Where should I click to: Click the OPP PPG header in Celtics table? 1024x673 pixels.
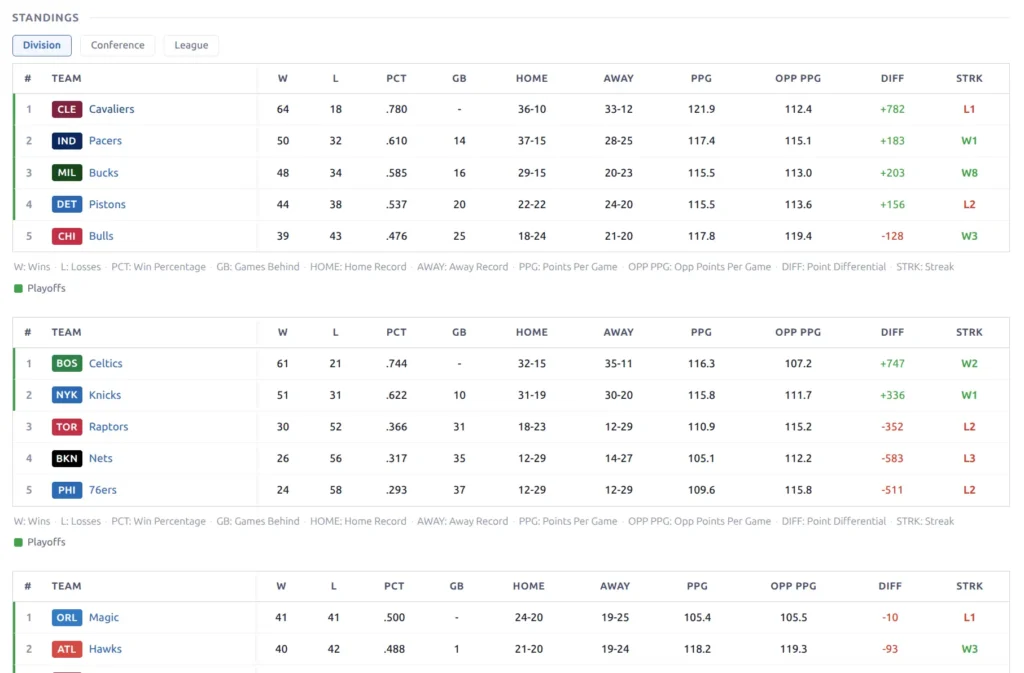tap(798, 332)
